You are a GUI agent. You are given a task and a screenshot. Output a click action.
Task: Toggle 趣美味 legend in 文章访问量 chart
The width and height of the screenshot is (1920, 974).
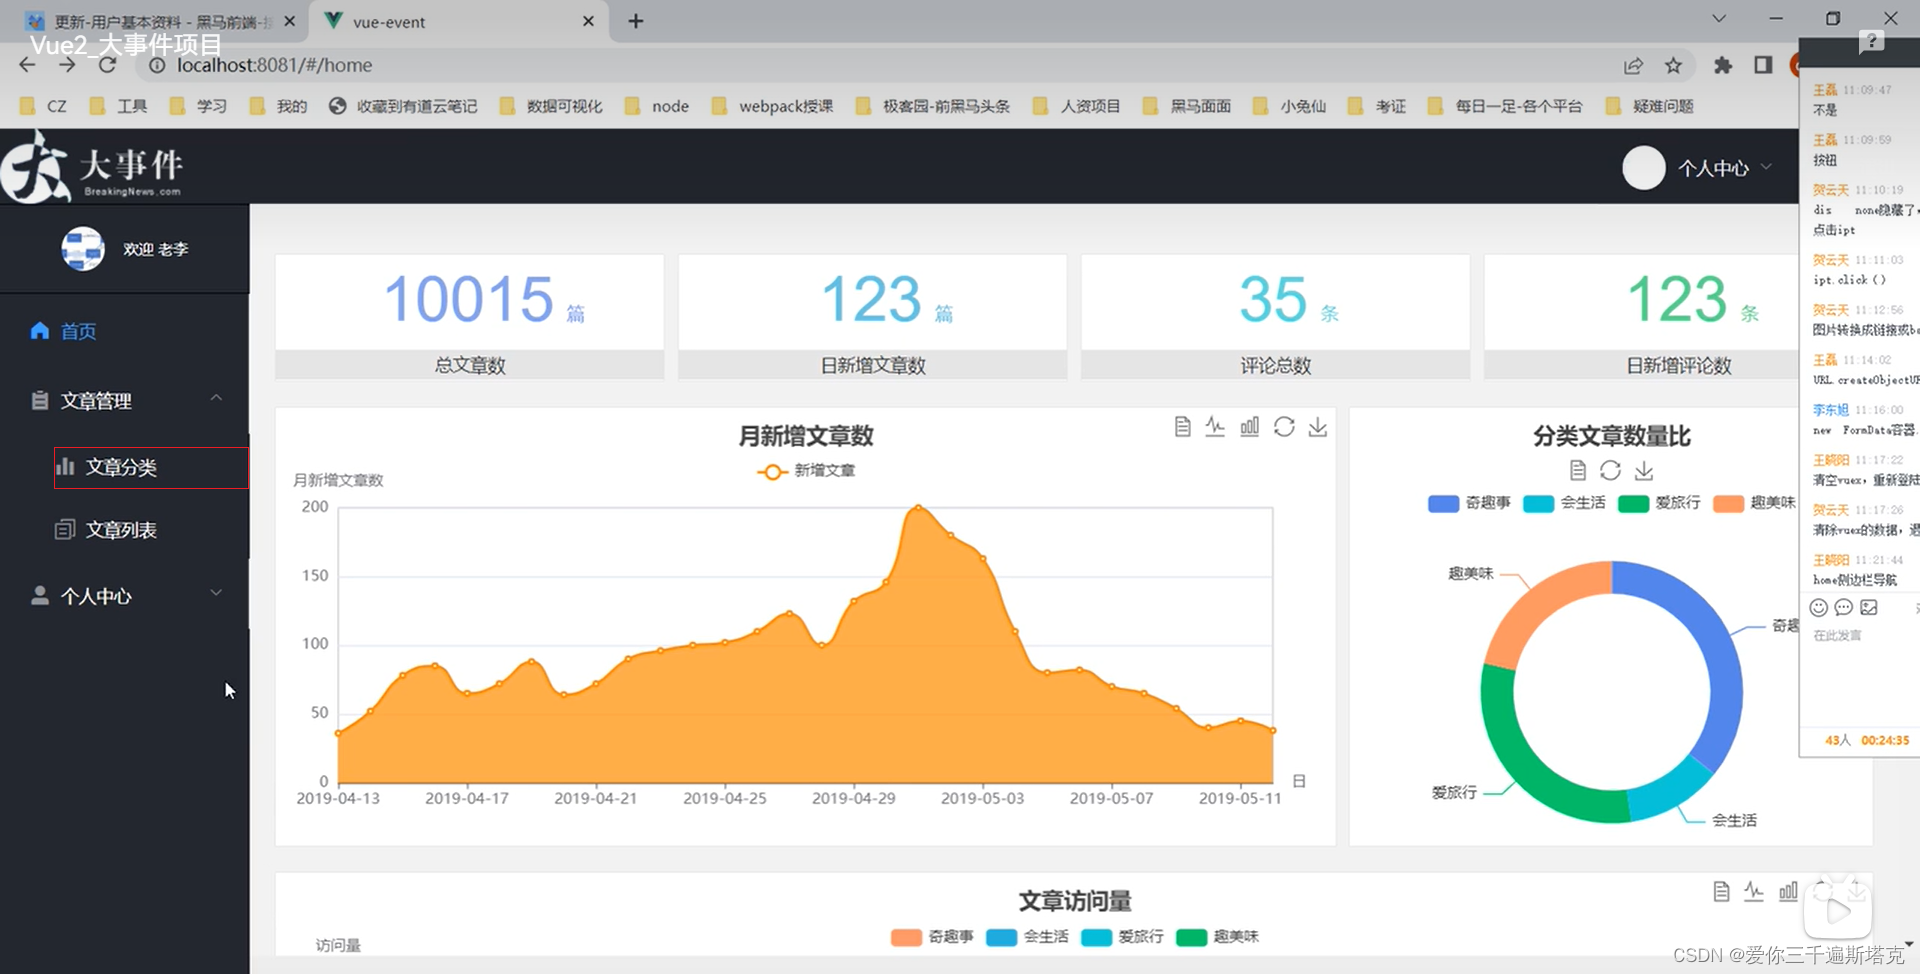coord(1217,937)
